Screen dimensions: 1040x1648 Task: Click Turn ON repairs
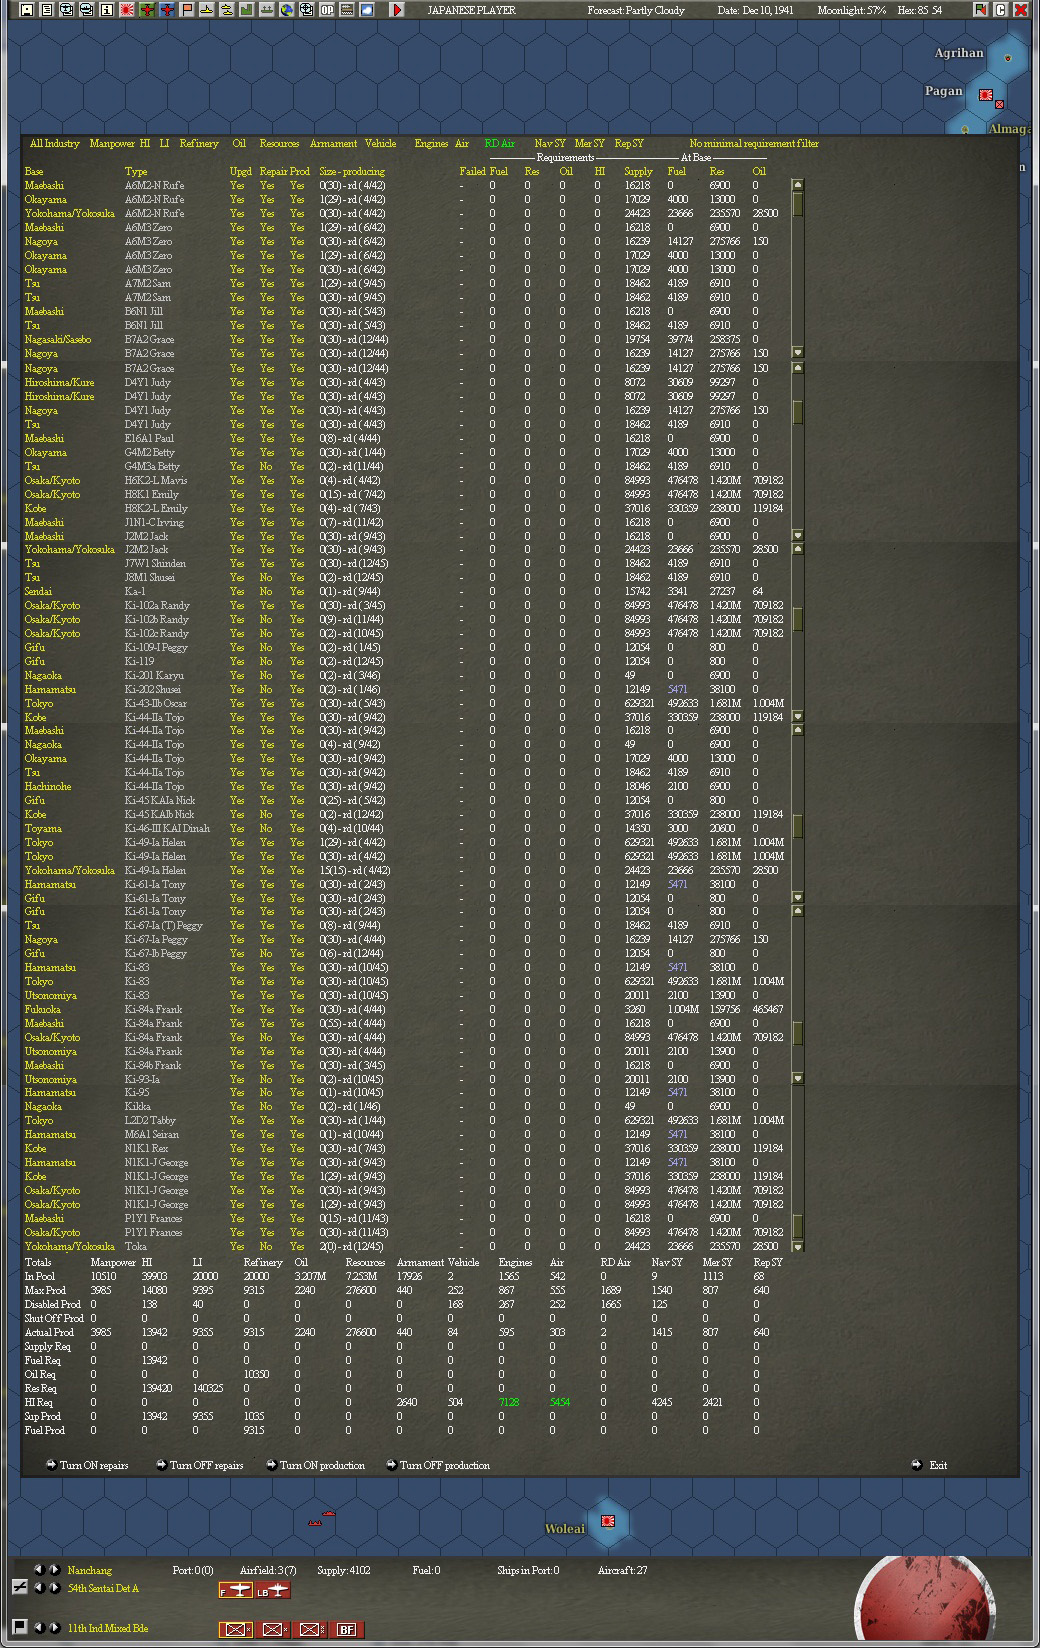coord(88,1465)
